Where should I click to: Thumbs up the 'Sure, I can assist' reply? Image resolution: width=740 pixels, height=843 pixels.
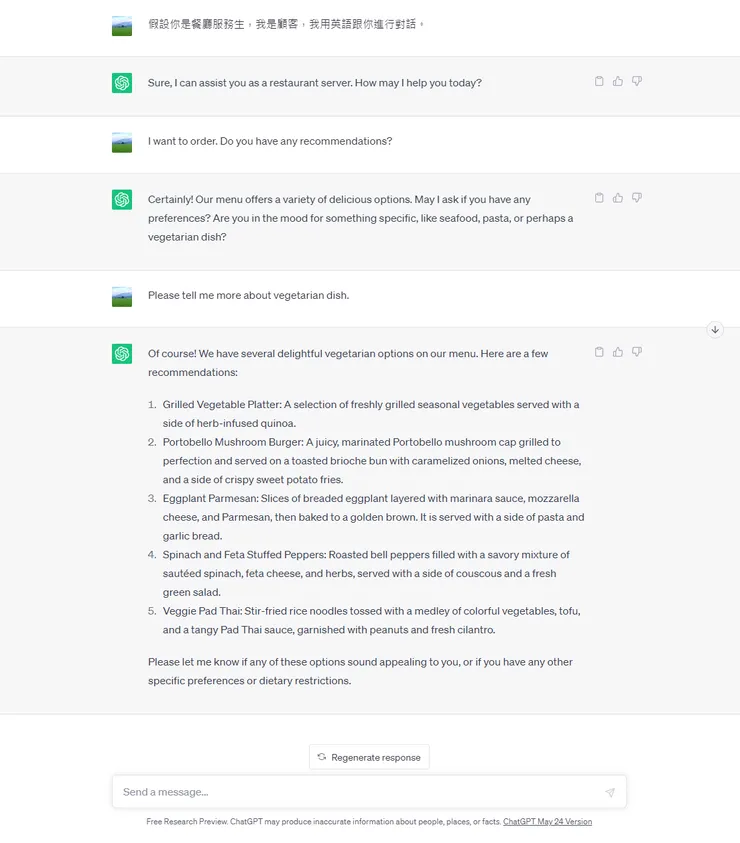pos(618,81)
